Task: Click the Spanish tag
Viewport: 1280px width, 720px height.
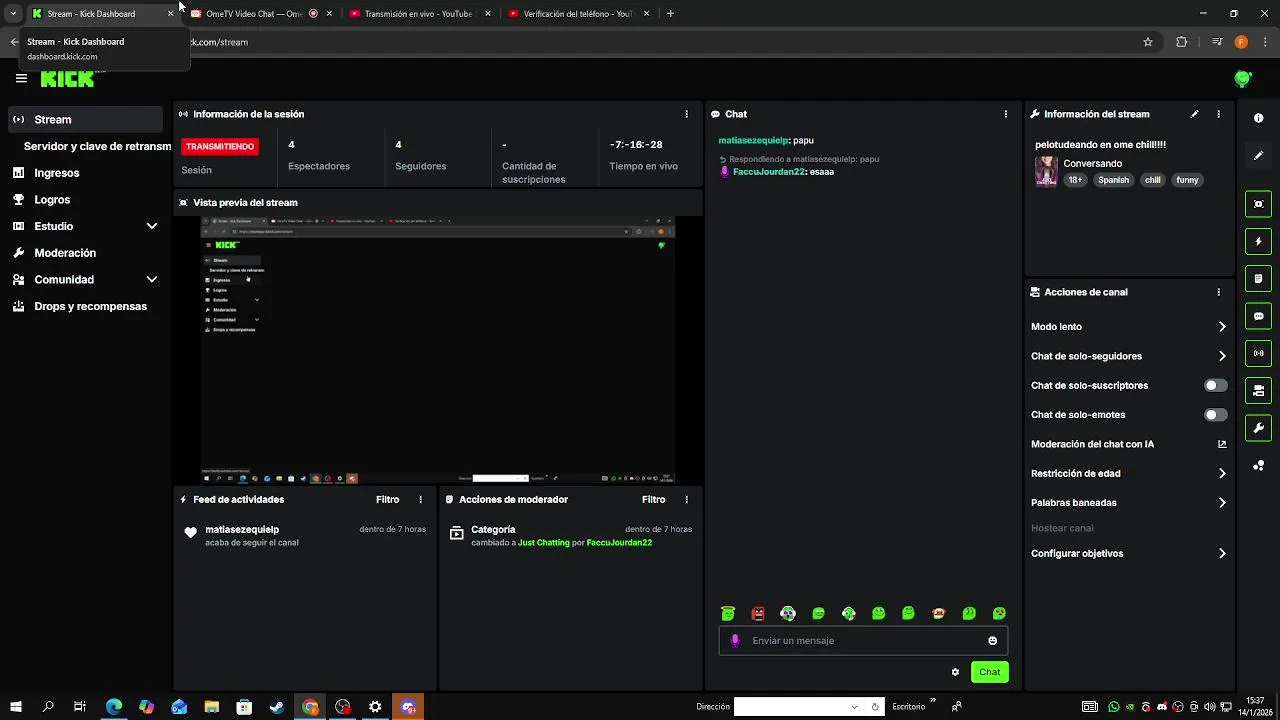Action: click(1113, 180)
